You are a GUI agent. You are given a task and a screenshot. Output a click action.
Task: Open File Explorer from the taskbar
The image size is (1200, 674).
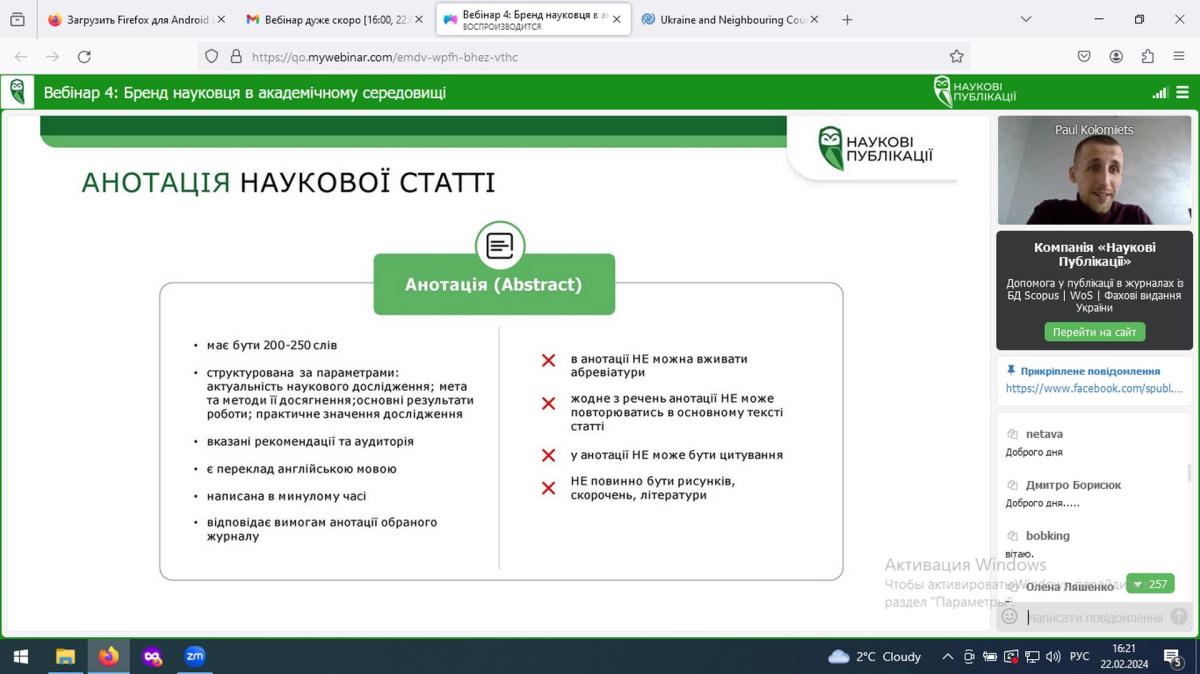[x=65, y=657]
